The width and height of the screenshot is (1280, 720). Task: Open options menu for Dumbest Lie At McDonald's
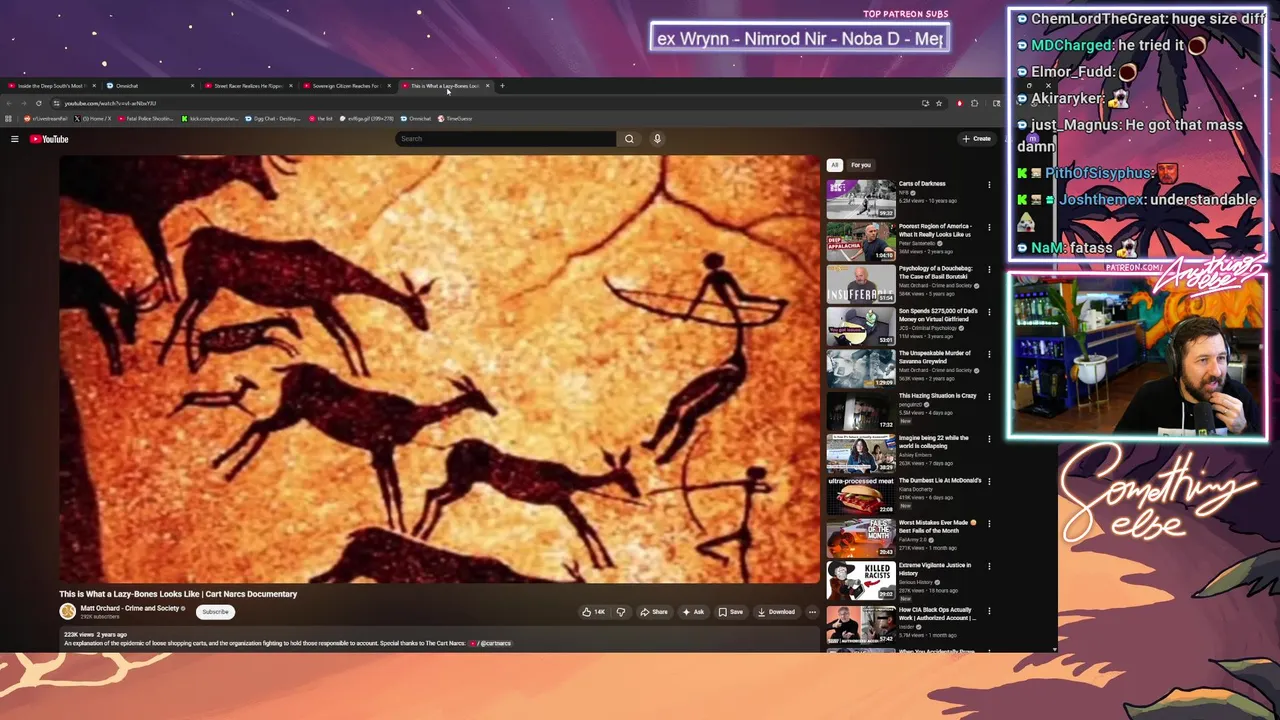point(989,481)
